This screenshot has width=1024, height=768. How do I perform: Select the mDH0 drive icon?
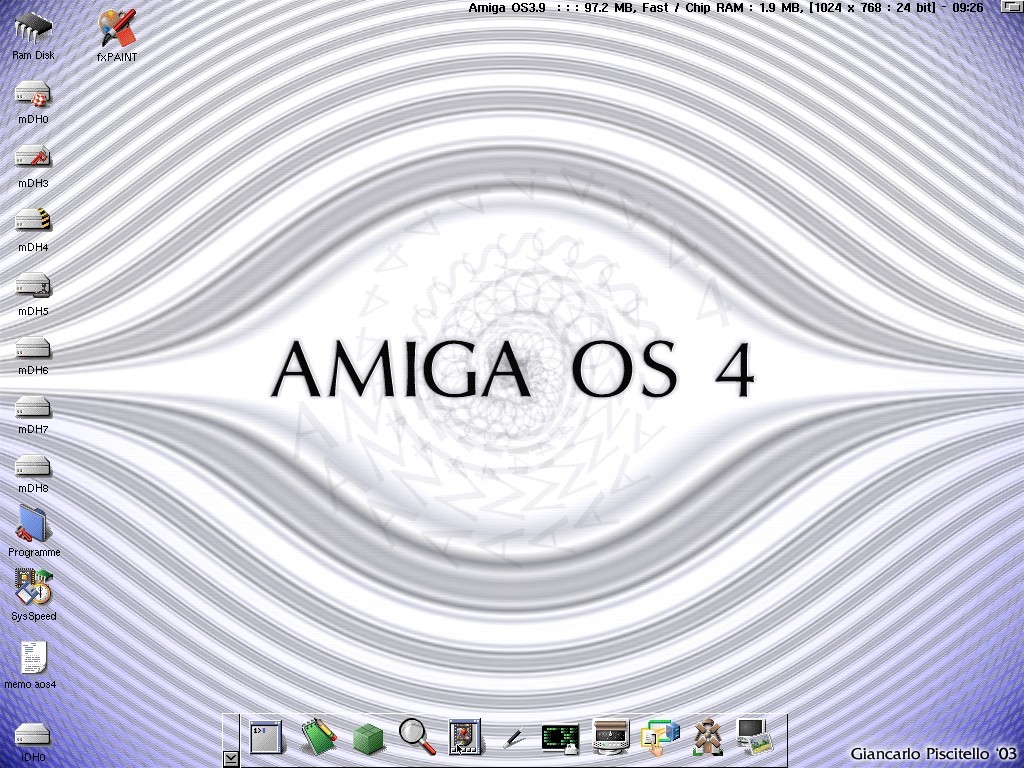pos(33,96)
